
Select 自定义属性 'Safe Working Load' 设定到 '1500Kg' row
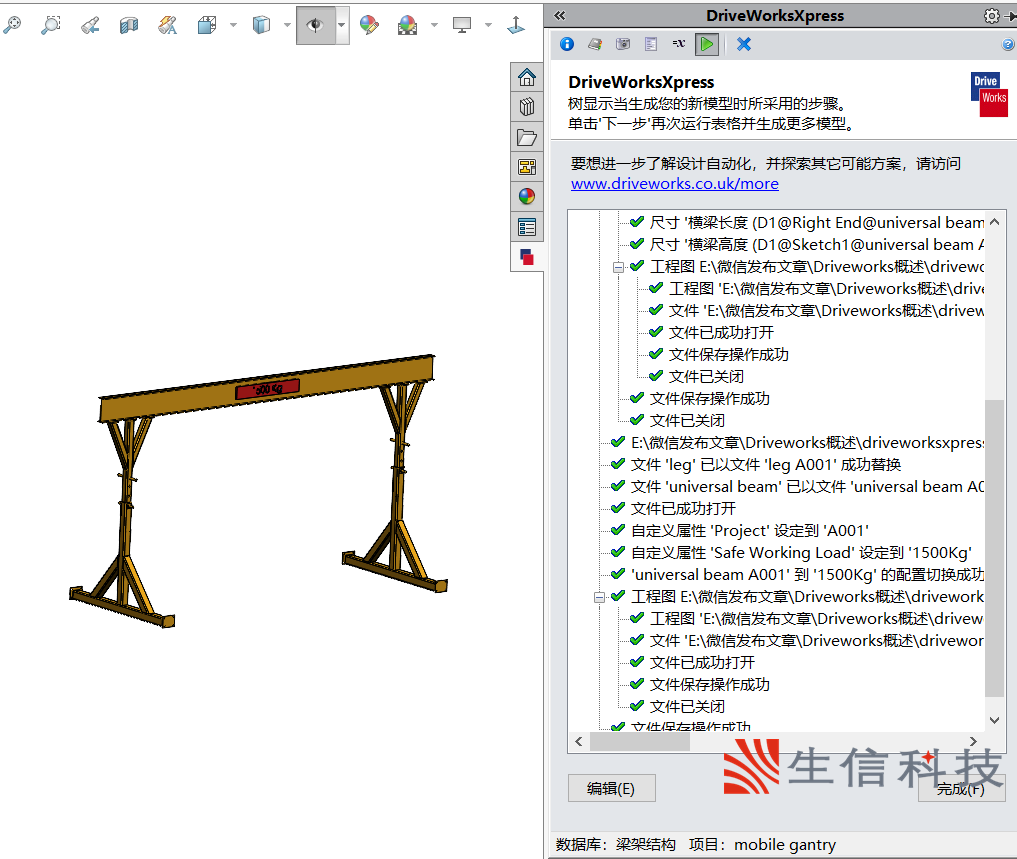791,553
